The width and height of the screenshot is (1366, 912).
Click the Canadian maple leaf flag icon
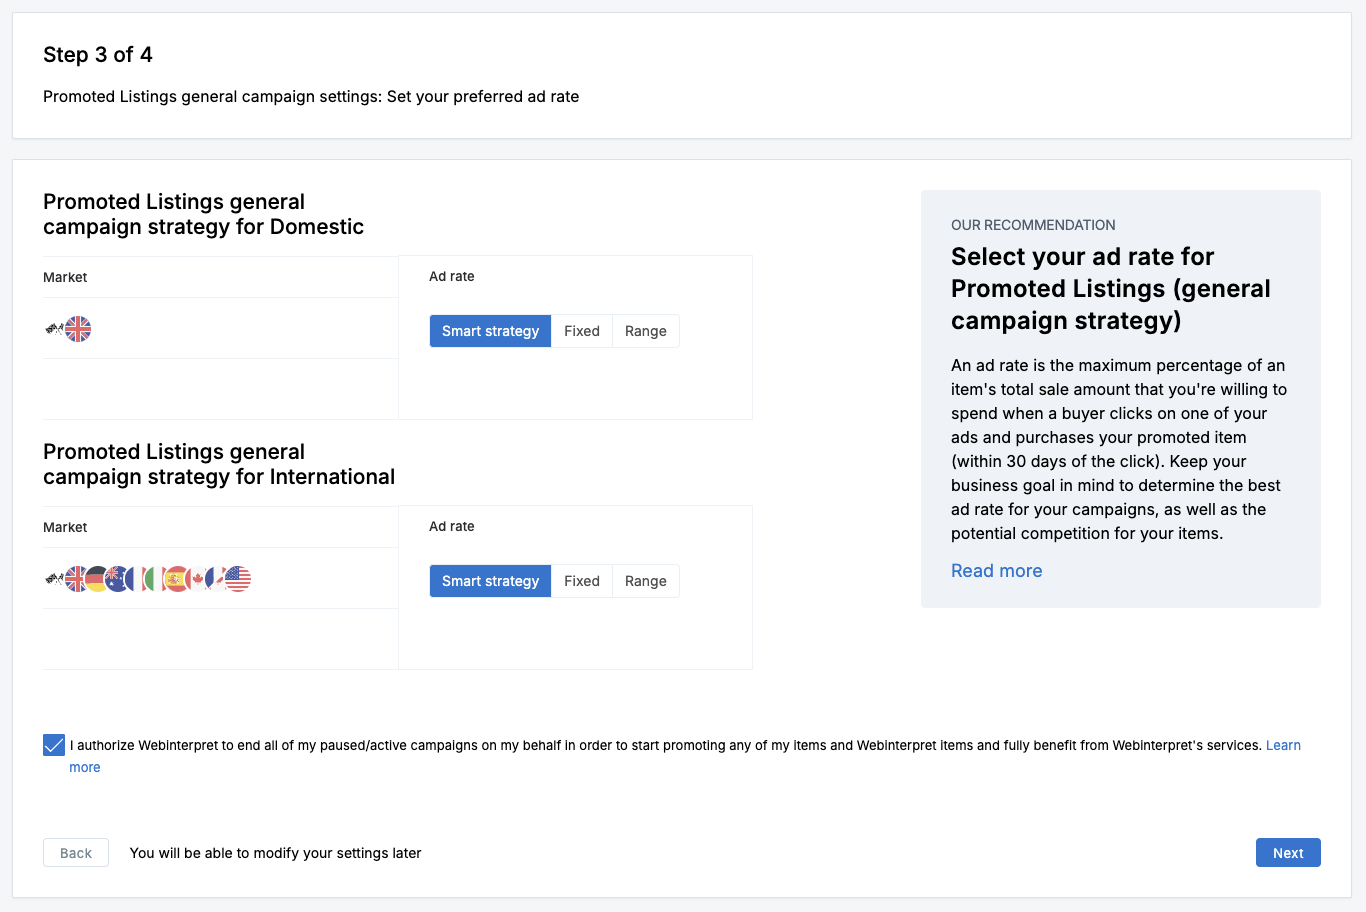(197, 579)
